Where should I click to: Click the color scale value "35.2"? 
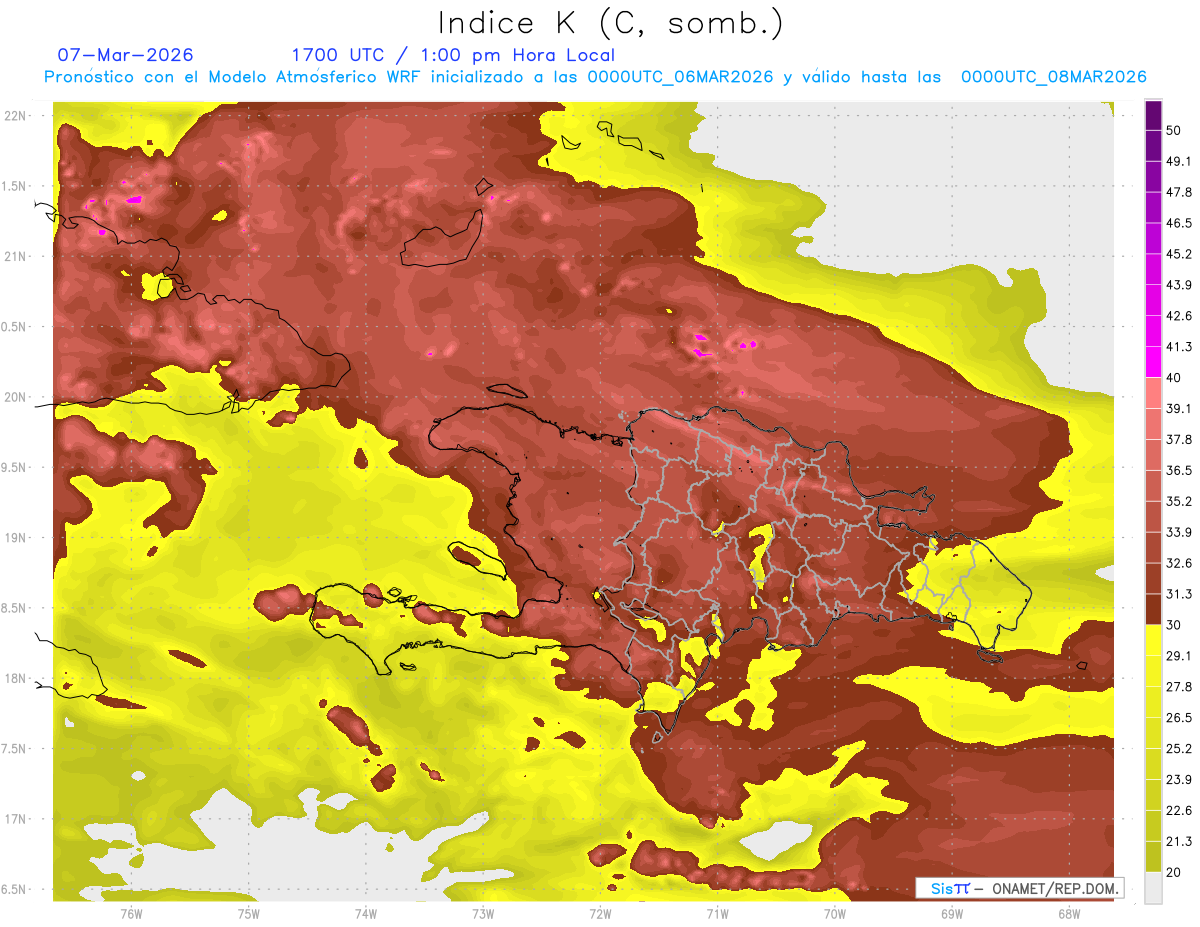(x=1179, y=501)
